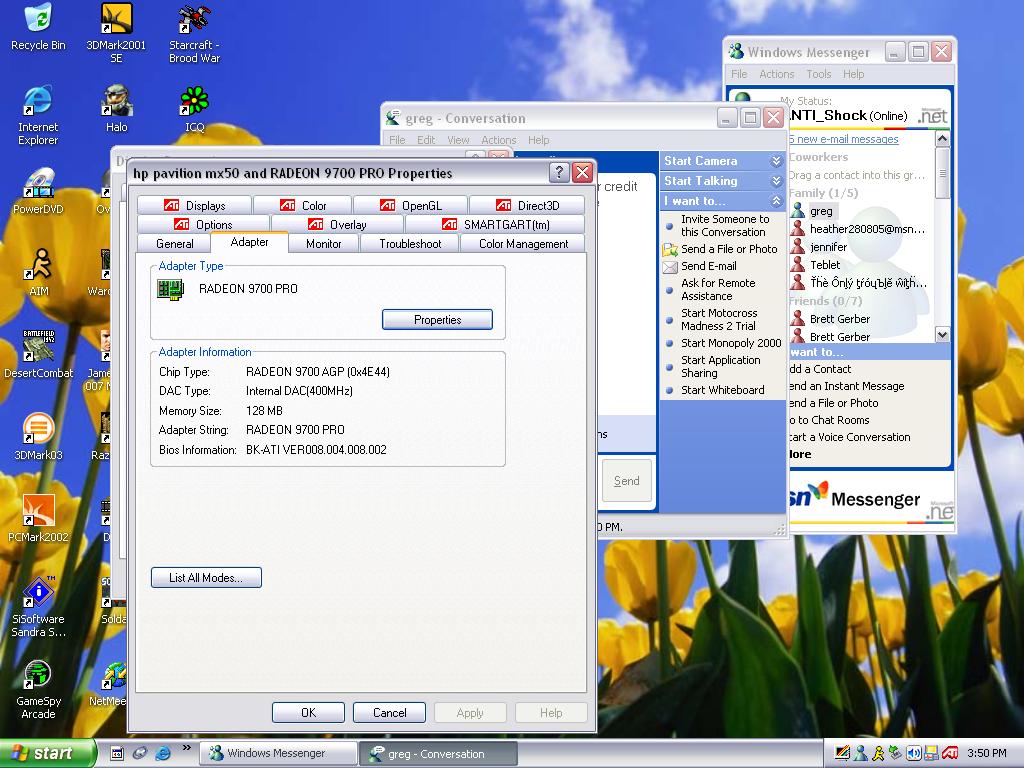
Task: Switch to the Displays tab
Action: pyautogui.click(x=195, y=205)
